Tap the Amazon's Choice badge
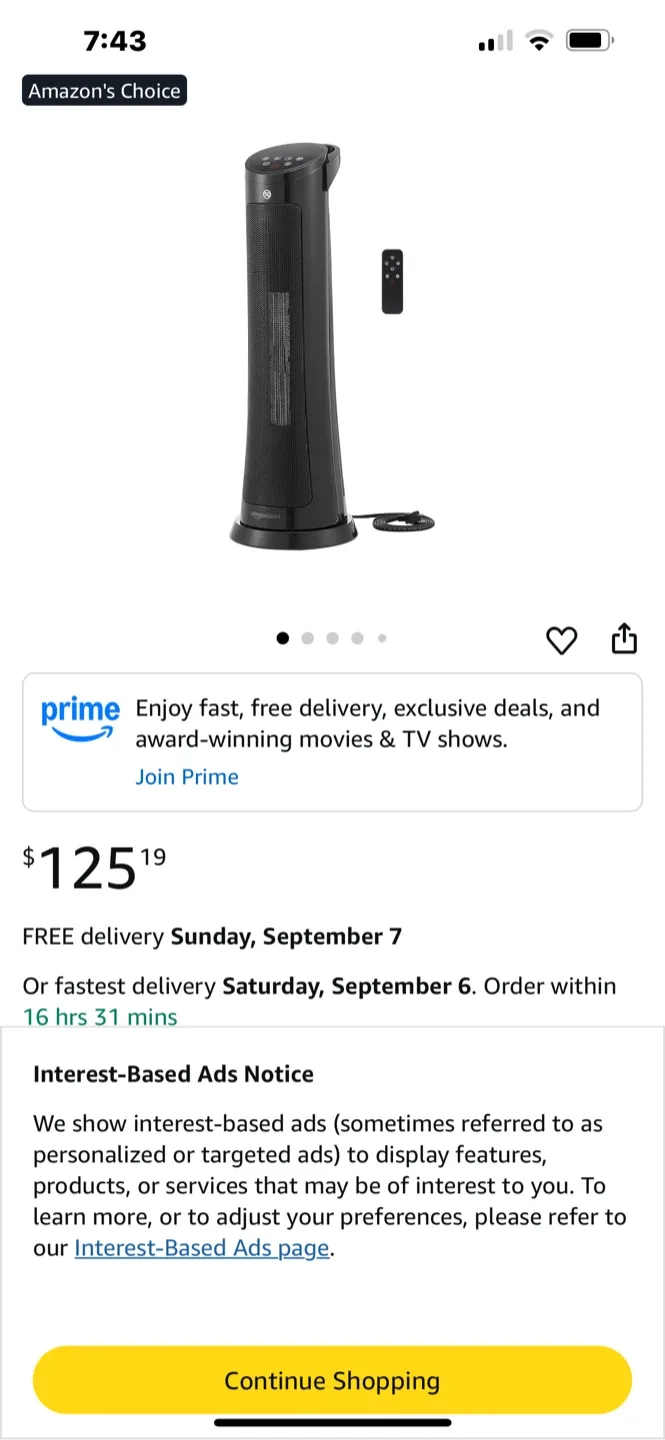665x1440 pixels. tap(105, 91)
